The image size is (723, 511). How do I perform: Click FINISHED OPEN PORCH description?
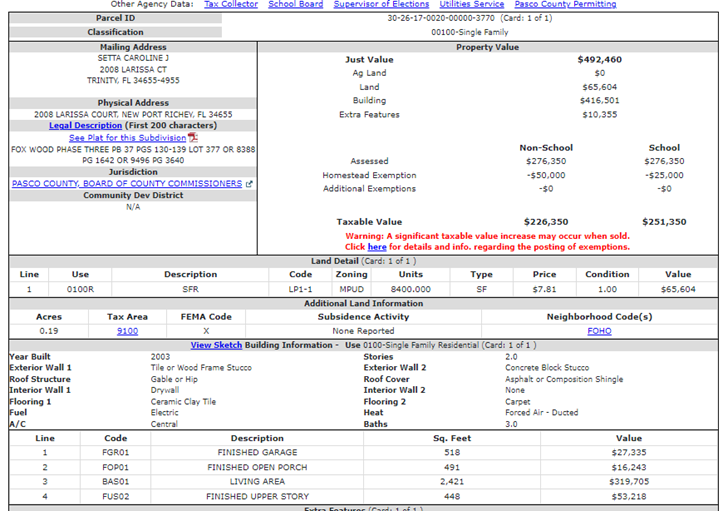(257, 468)
